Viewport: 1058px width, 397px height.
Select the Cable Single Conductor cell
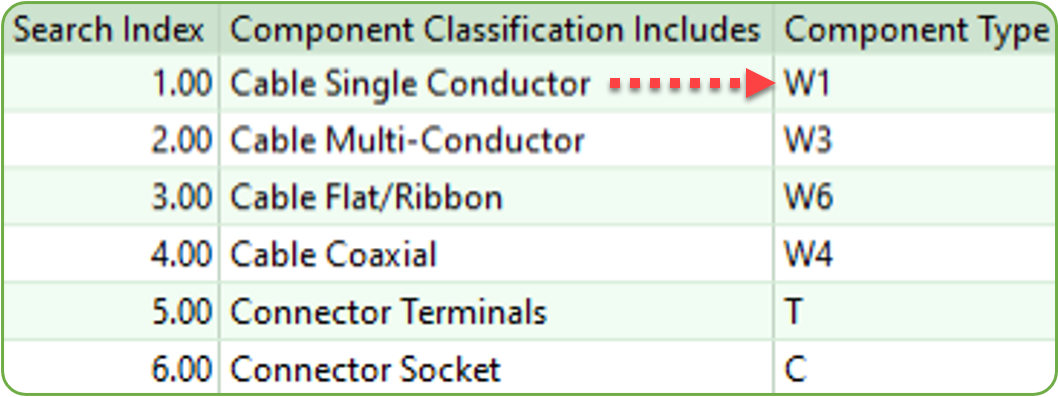(x=496, y=84)
